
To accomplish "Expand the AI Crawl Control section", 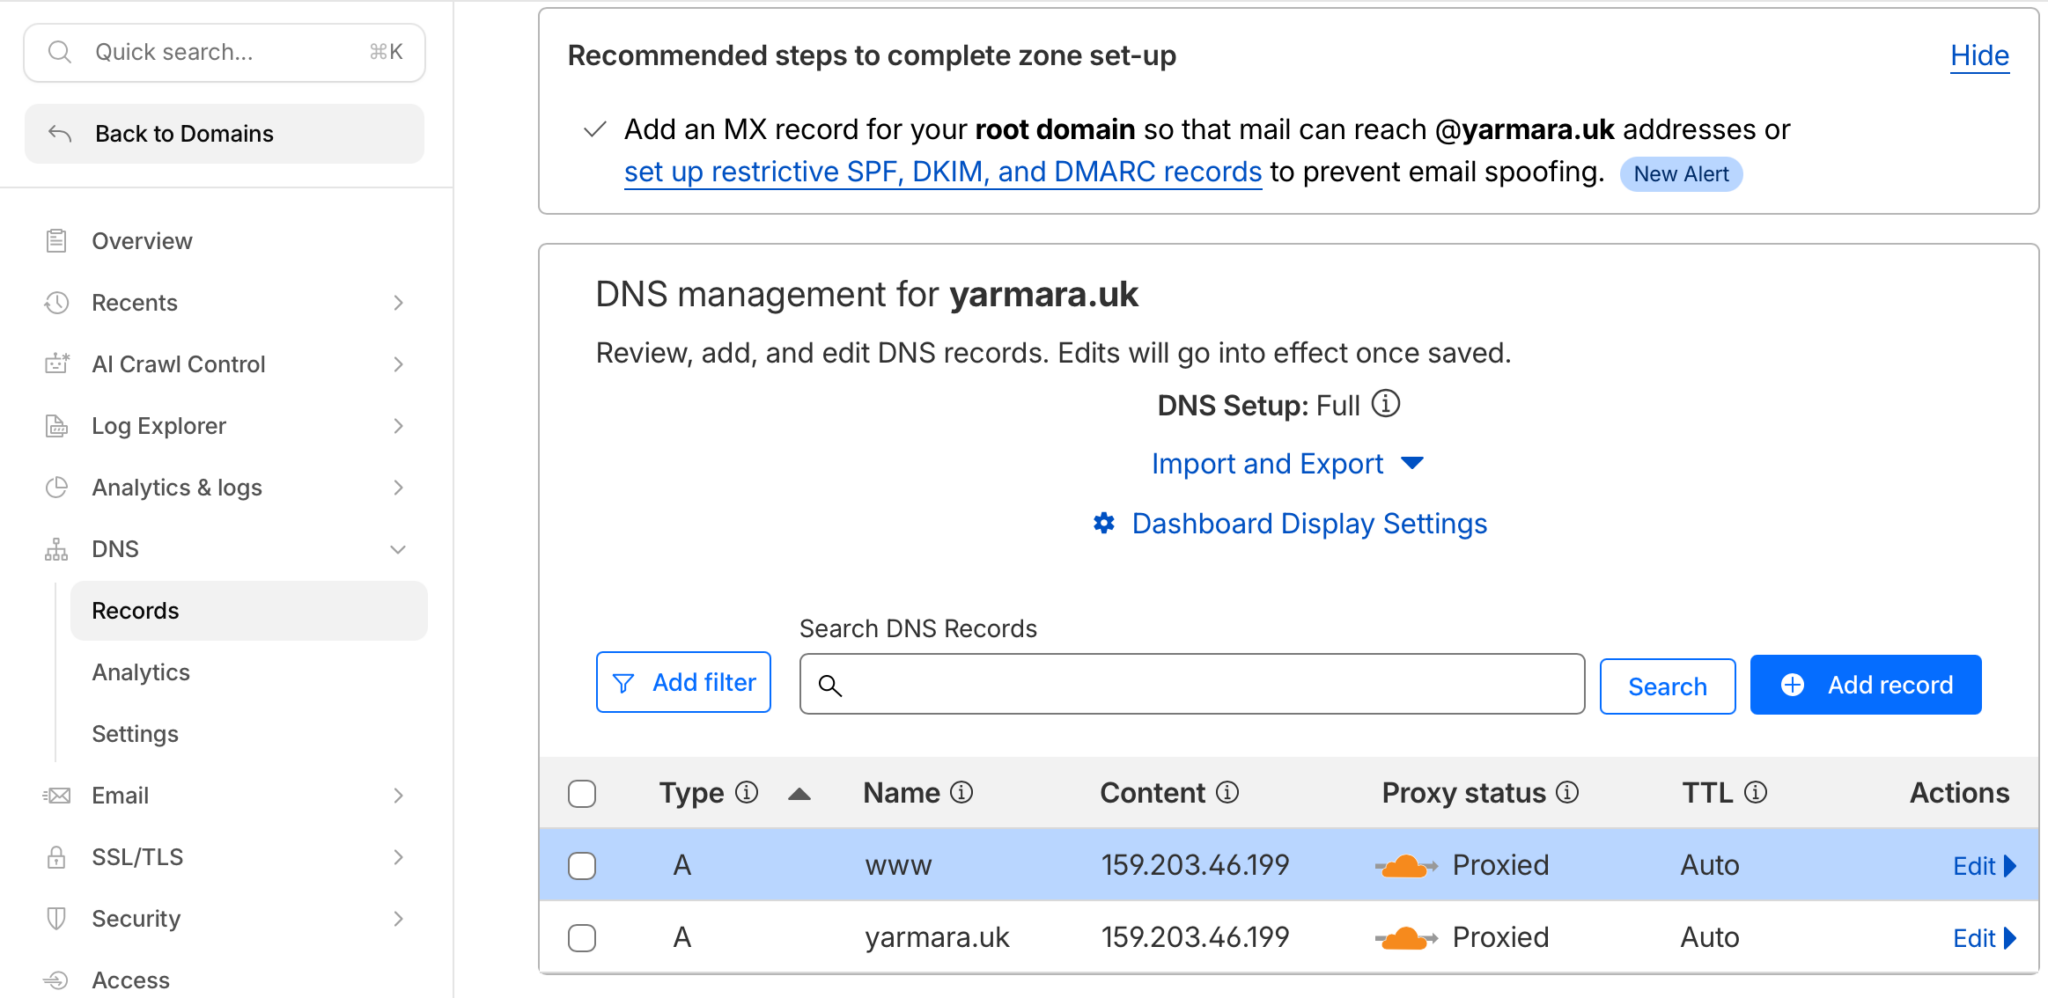I will click(x=398, y=364).
